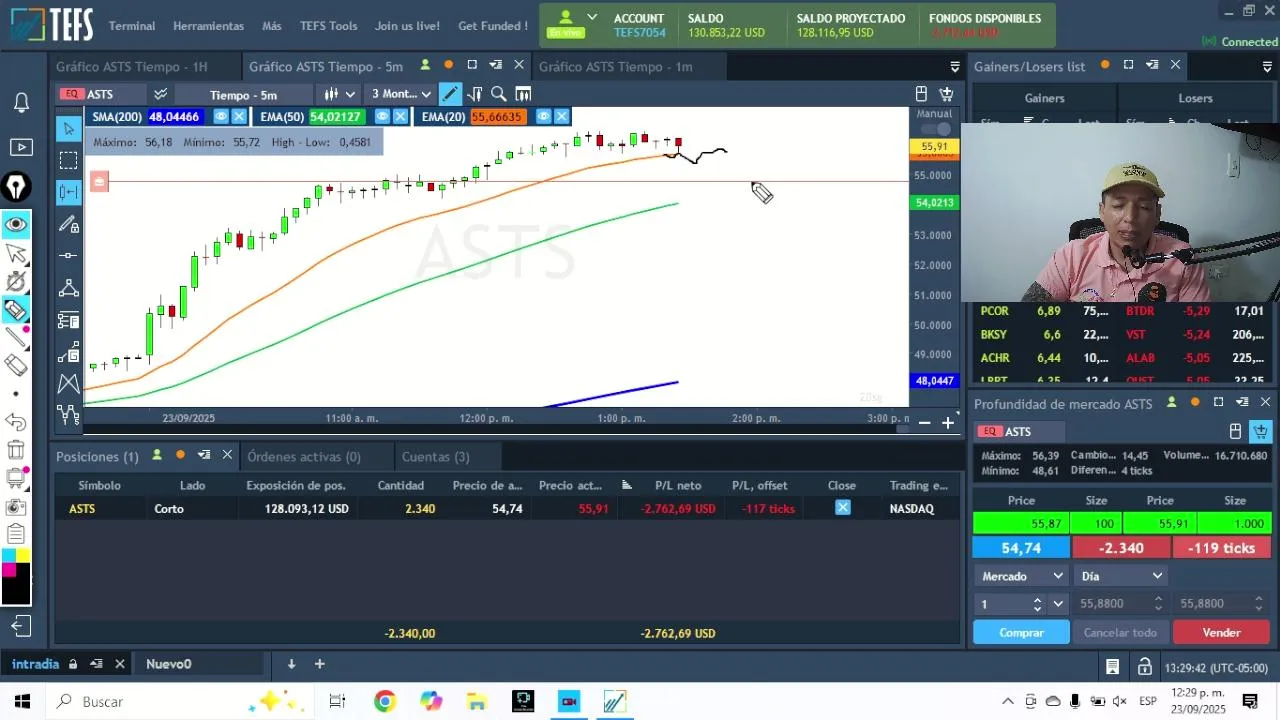This screenshot has width=1280, height=720.
Task: Toggle the Manual scale switch
Action: pyautogui.click(x=936, y=129)
